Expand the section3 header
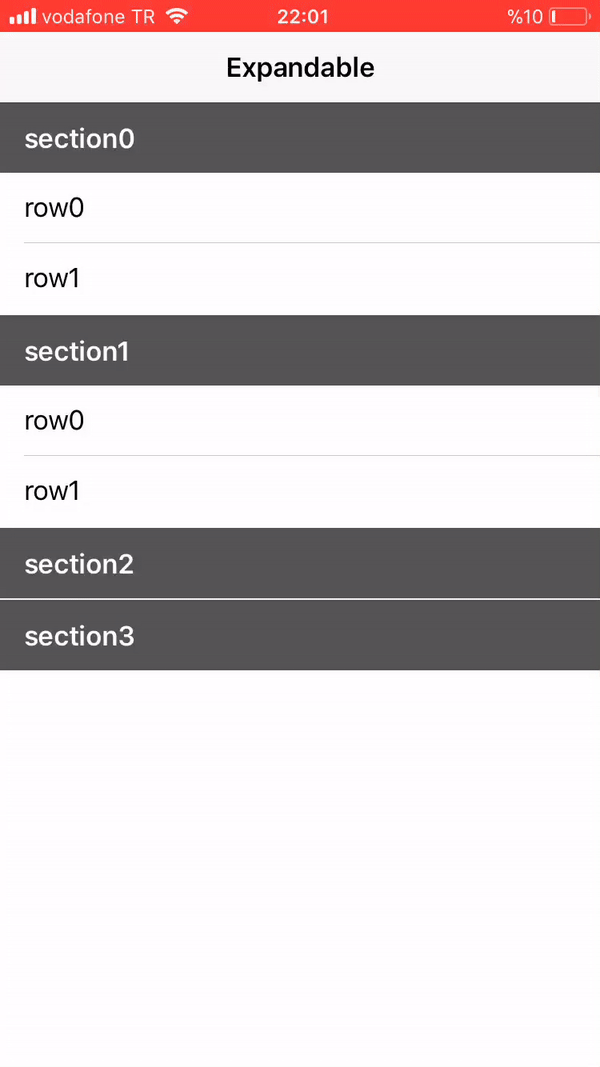Viewport: 600px width, 1067px height. point(300,635)
